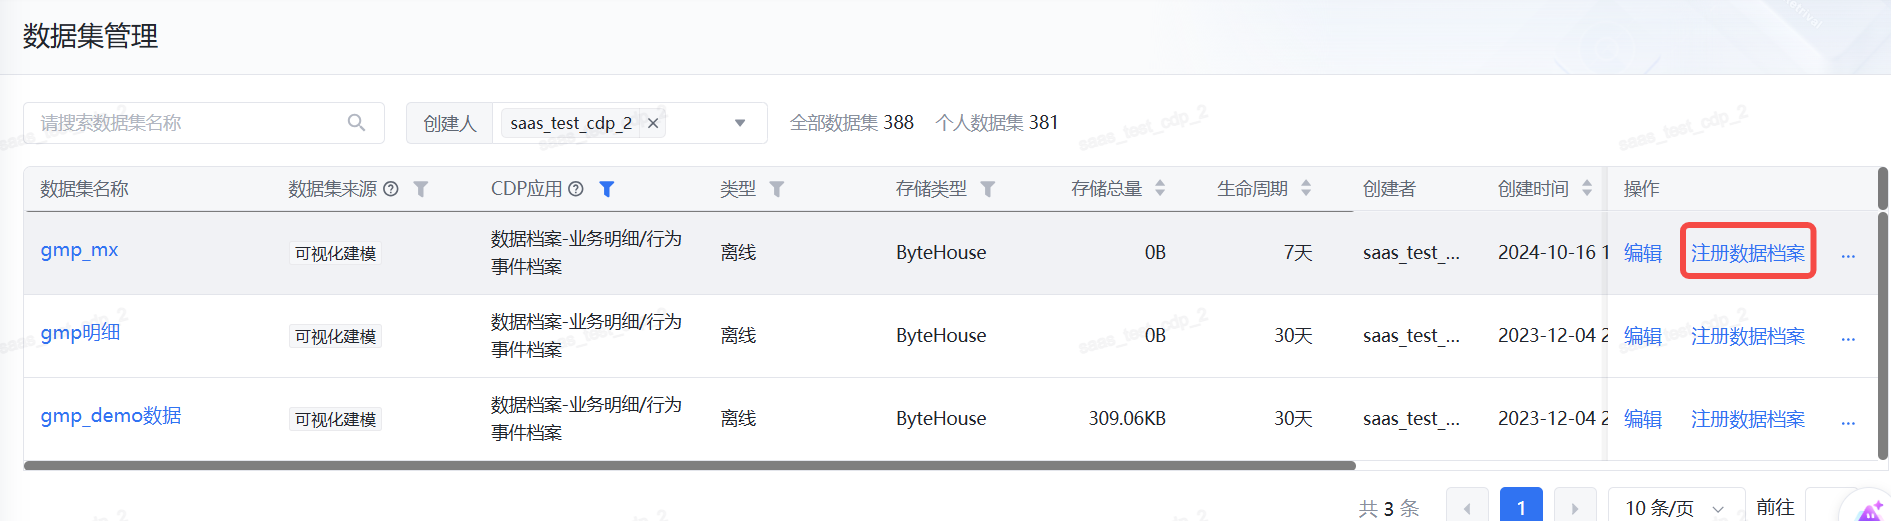Filter by 数据集来源 column

pyautogui.click(x=421, y=189)
